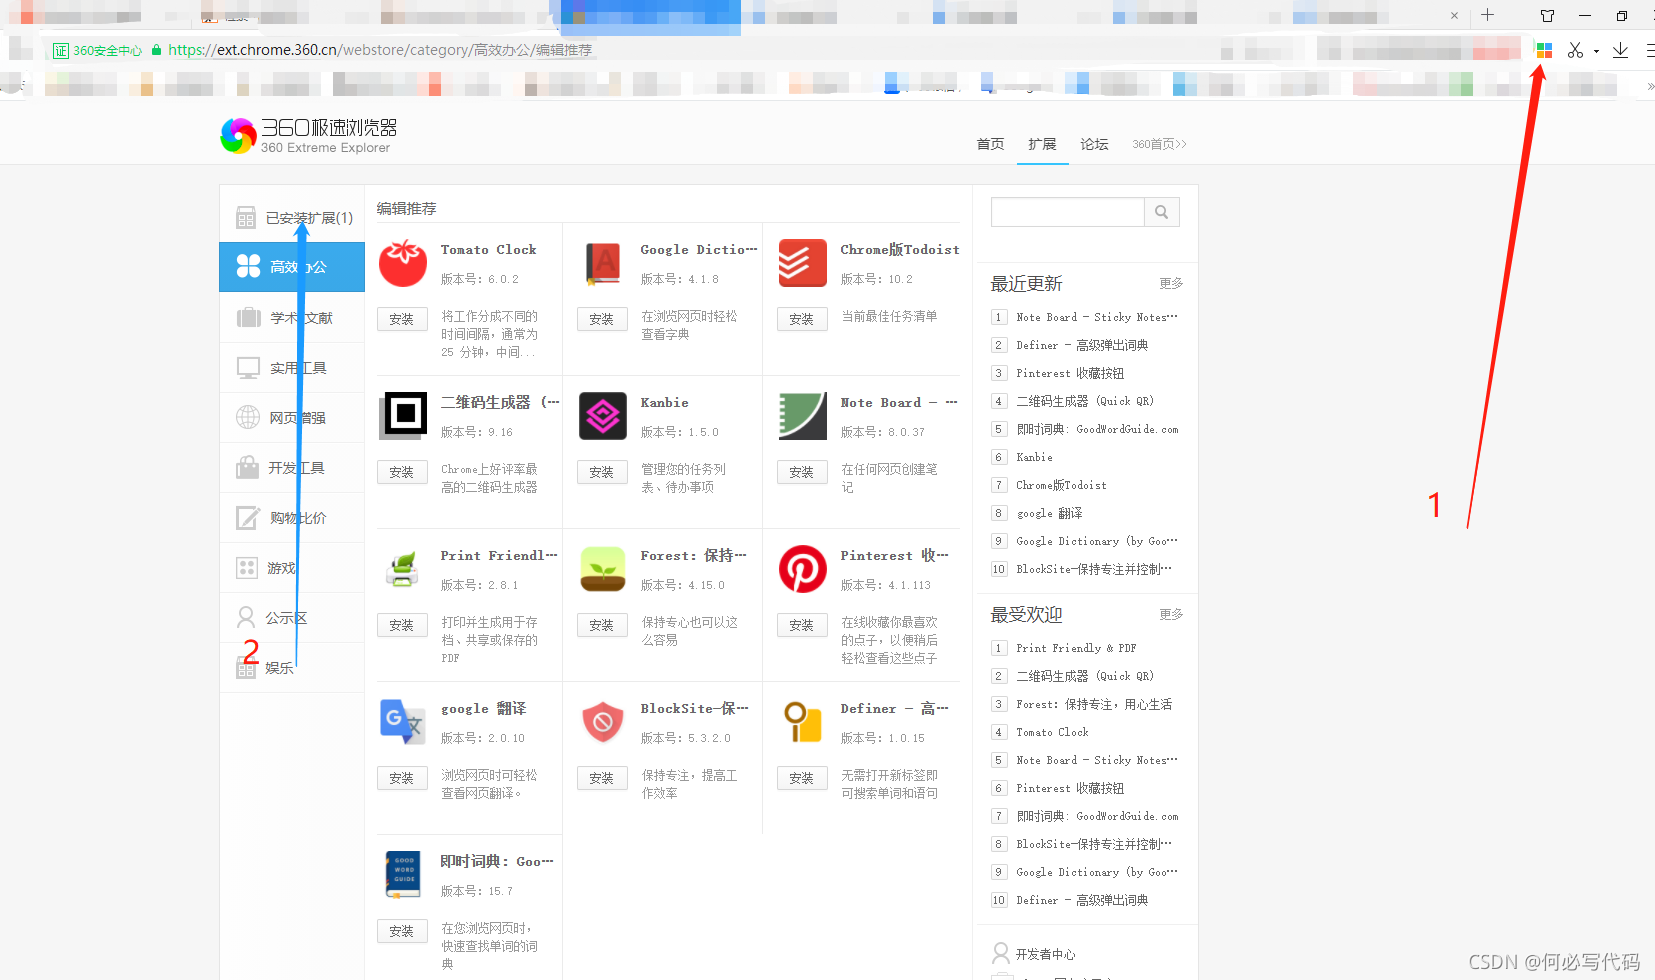Viewport: 1655px width, 980px height.
Task: Open 已安装扩展(1) in the sidebar
Action: tap(293, 218)
